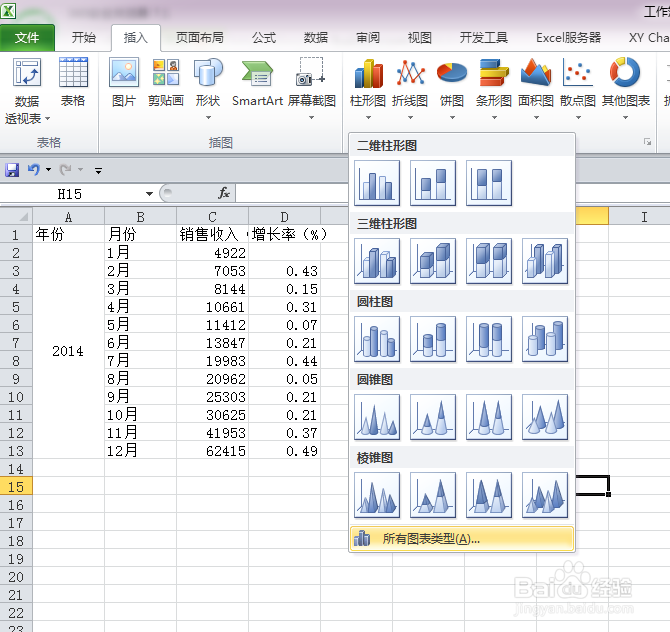The image size is (670, 632).
Task: Insert the 3D cone chart
Action: 545,417
